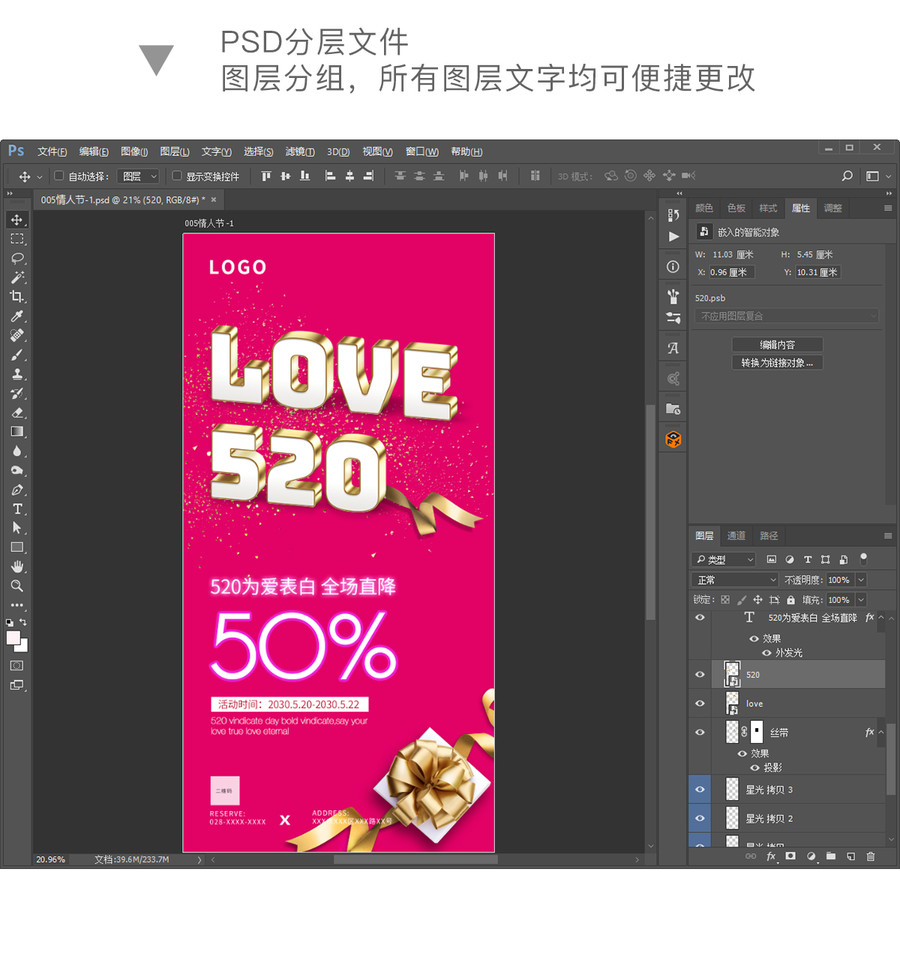Switch to the 调整 tab
This screenshot has width=900, height=974.
point(832,208)
